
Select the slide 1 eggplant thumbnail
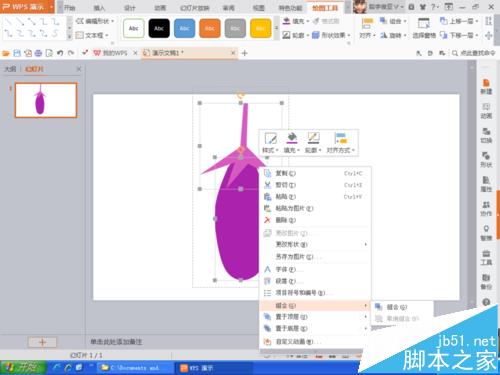pos(46,100)
